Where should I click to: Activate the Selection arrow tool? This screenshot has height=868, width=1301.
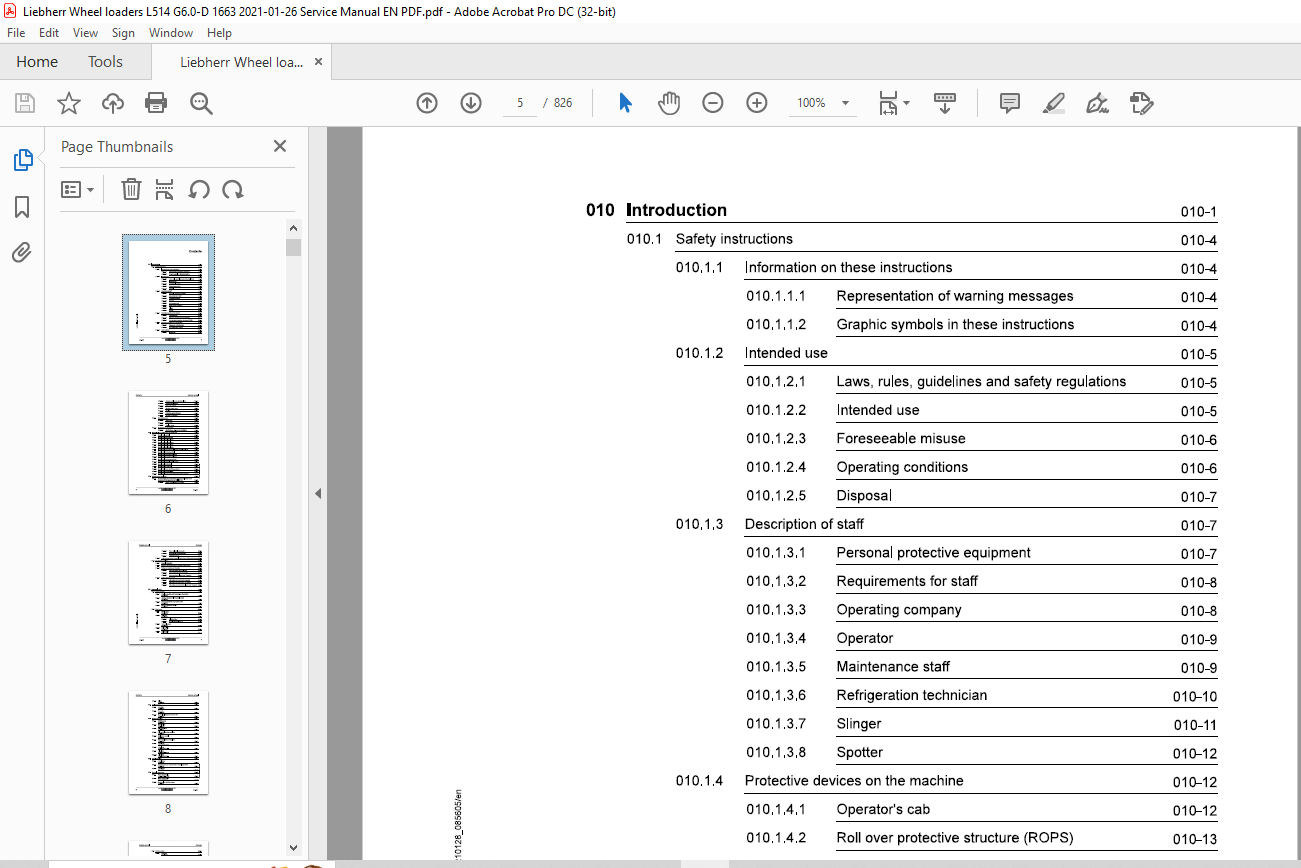pos(626,103)
